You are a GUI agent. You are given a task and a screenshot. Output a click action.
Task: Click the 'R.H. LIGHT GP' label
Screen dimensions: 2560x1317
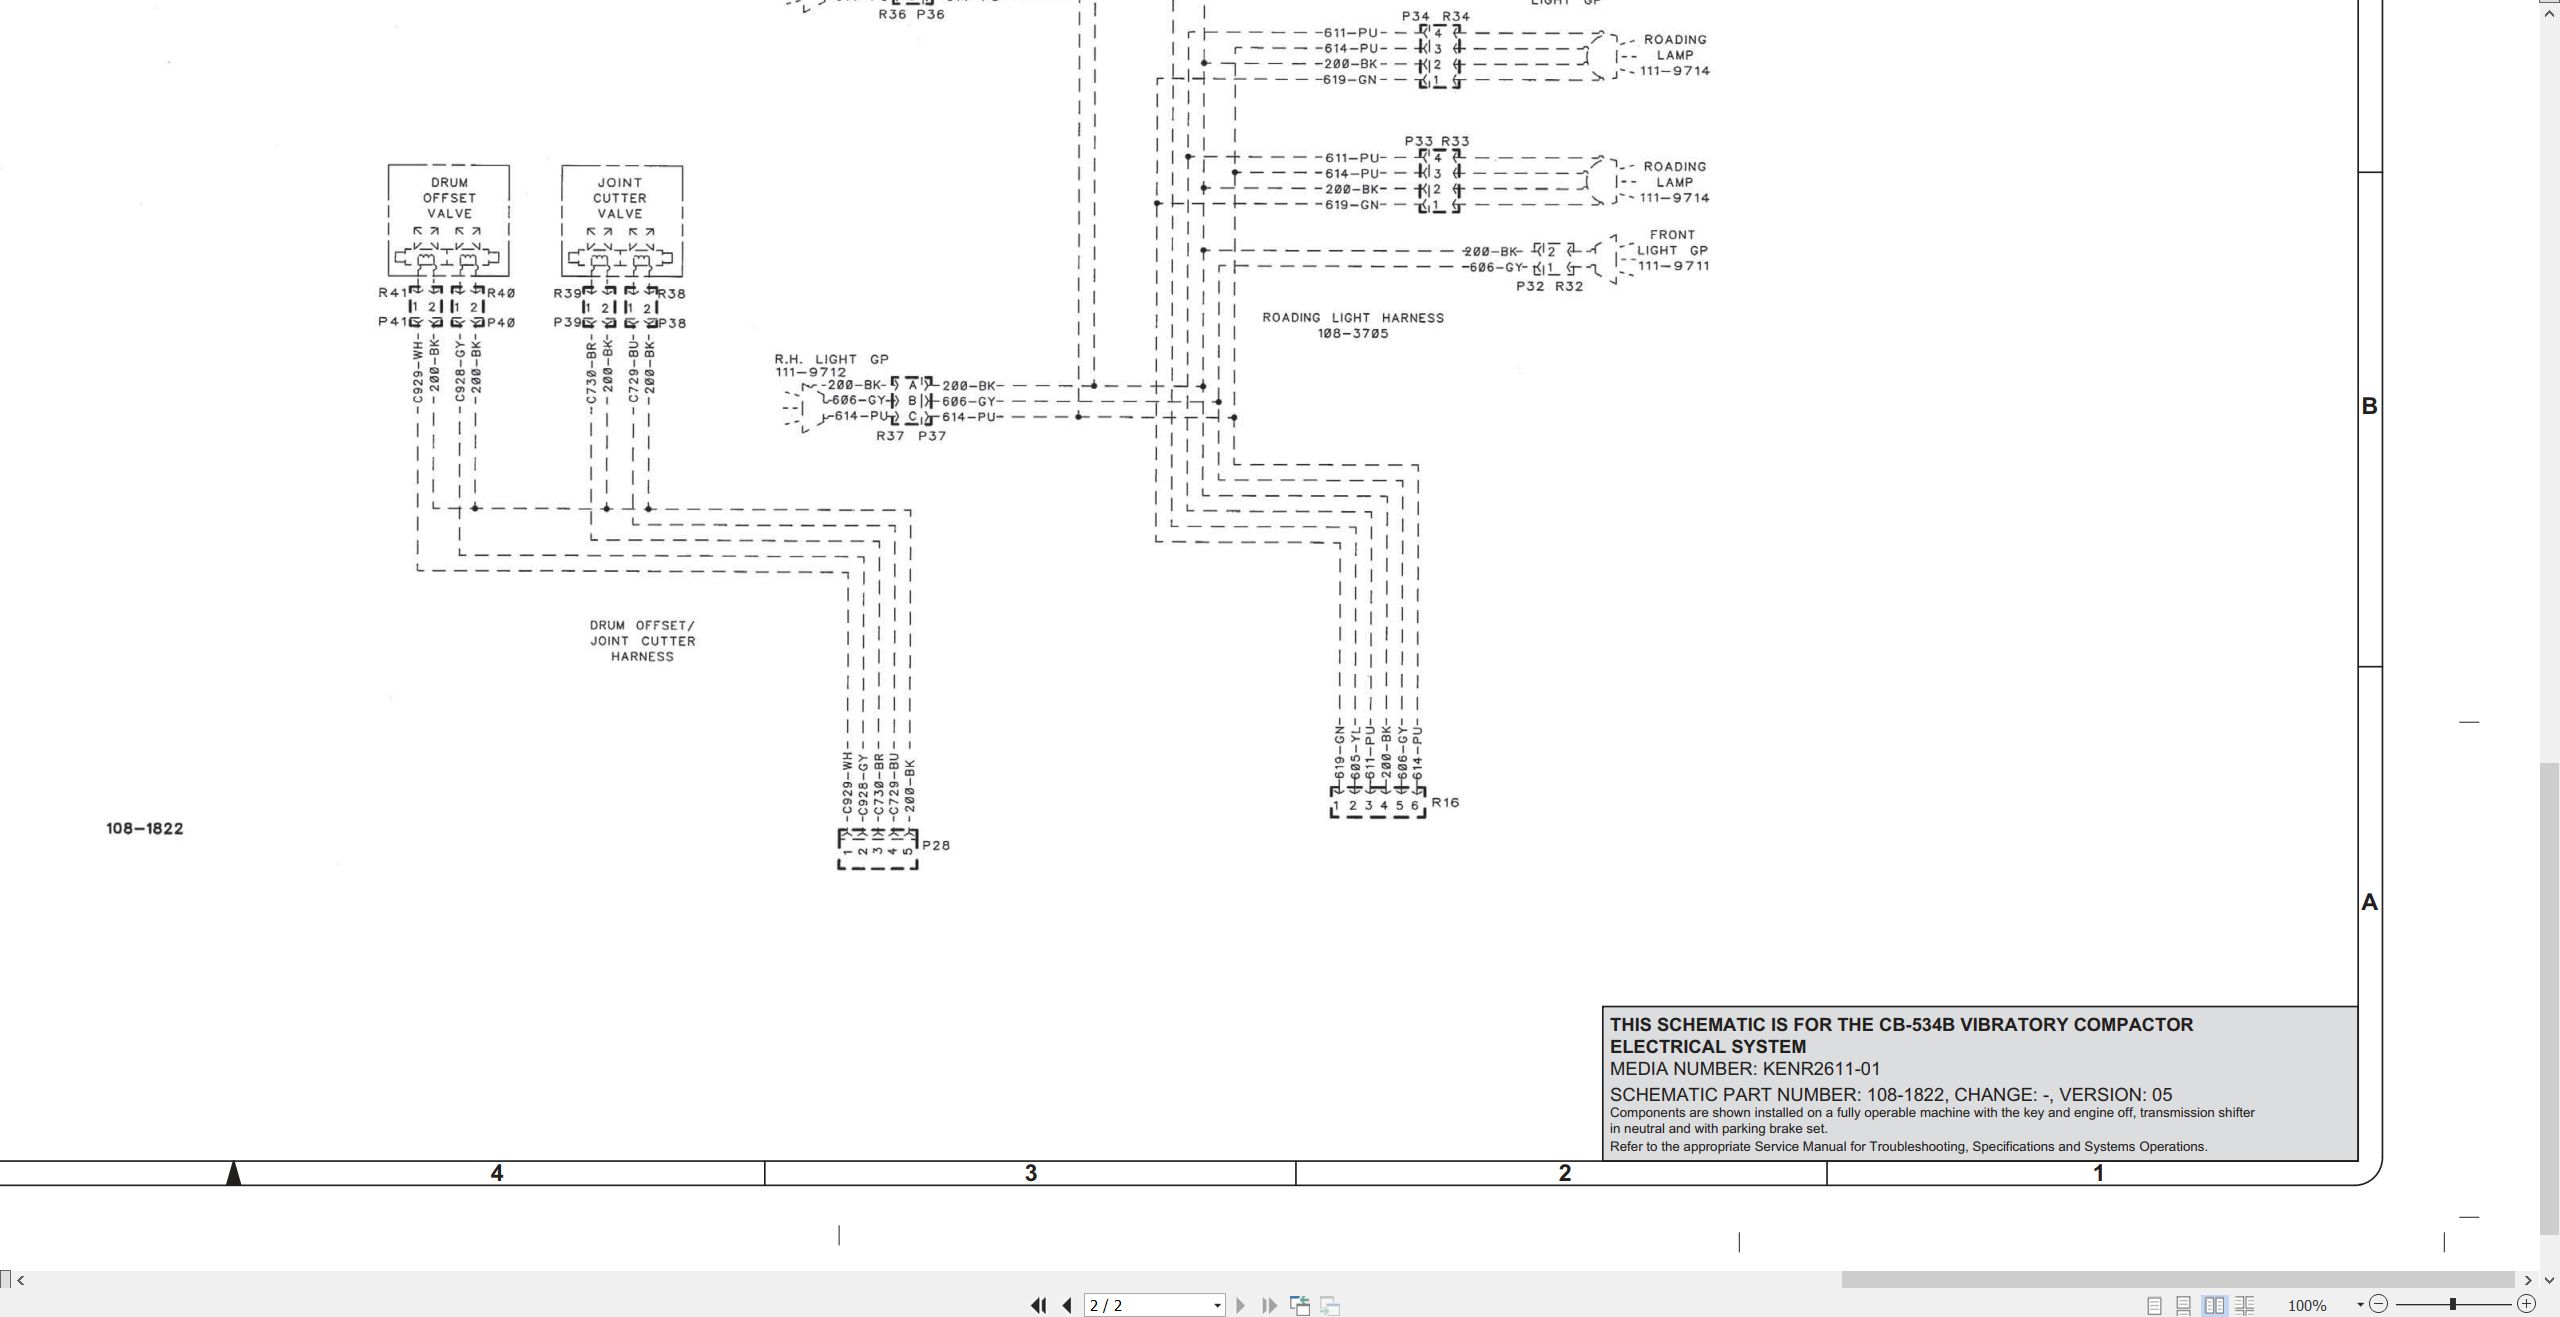click(x=831, y=359)
